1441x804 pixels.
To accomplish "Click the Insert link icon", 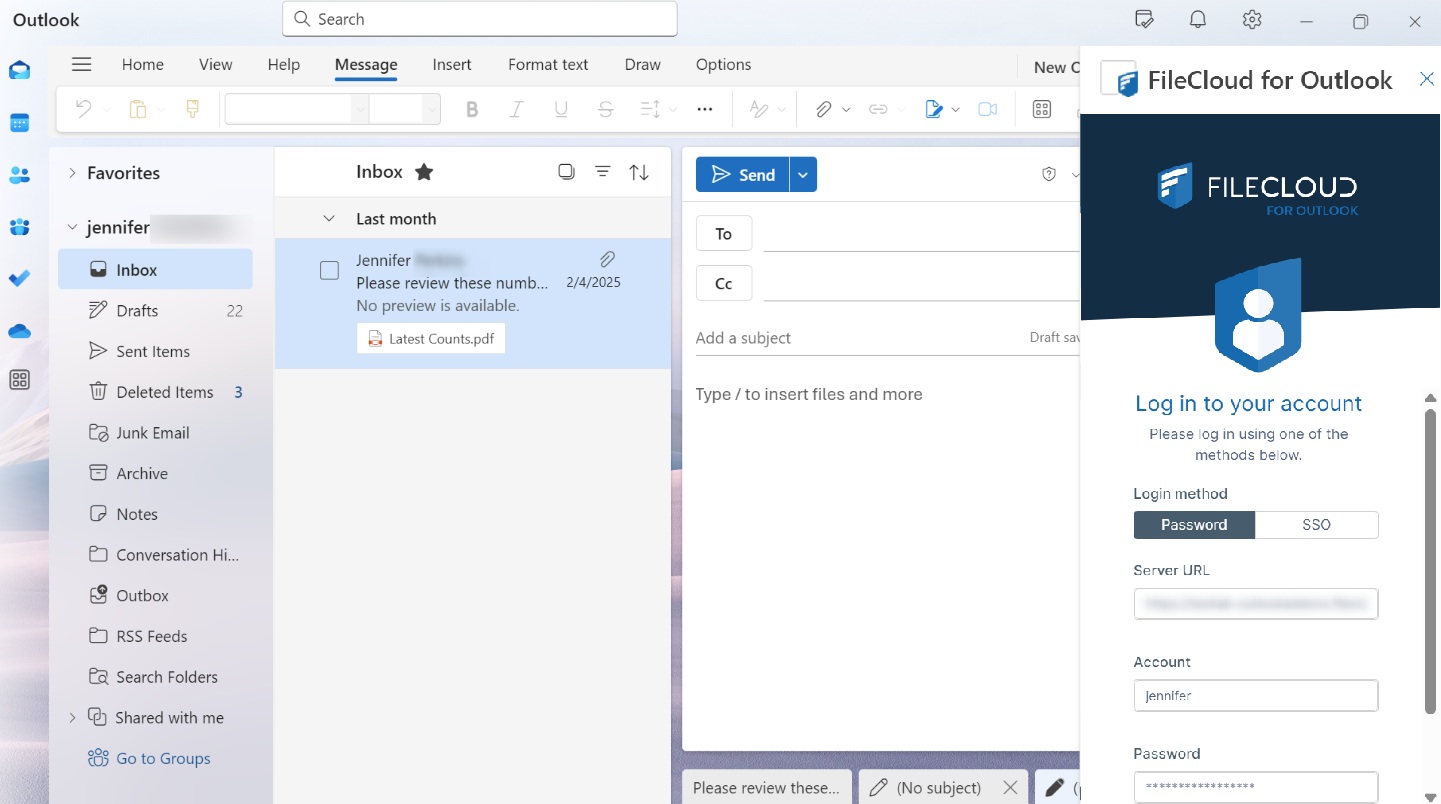I will point(878,109).
